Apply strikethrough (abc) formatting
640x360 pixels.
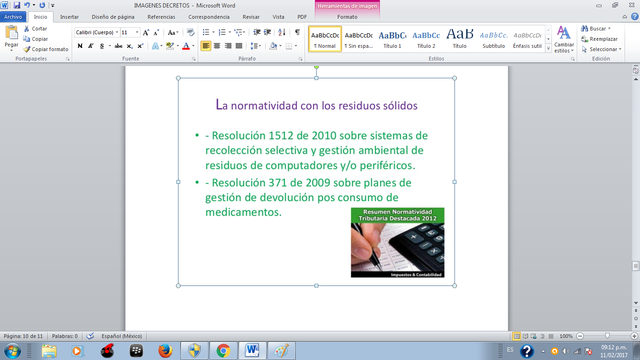pyautogui.click(x=118, y=46)
